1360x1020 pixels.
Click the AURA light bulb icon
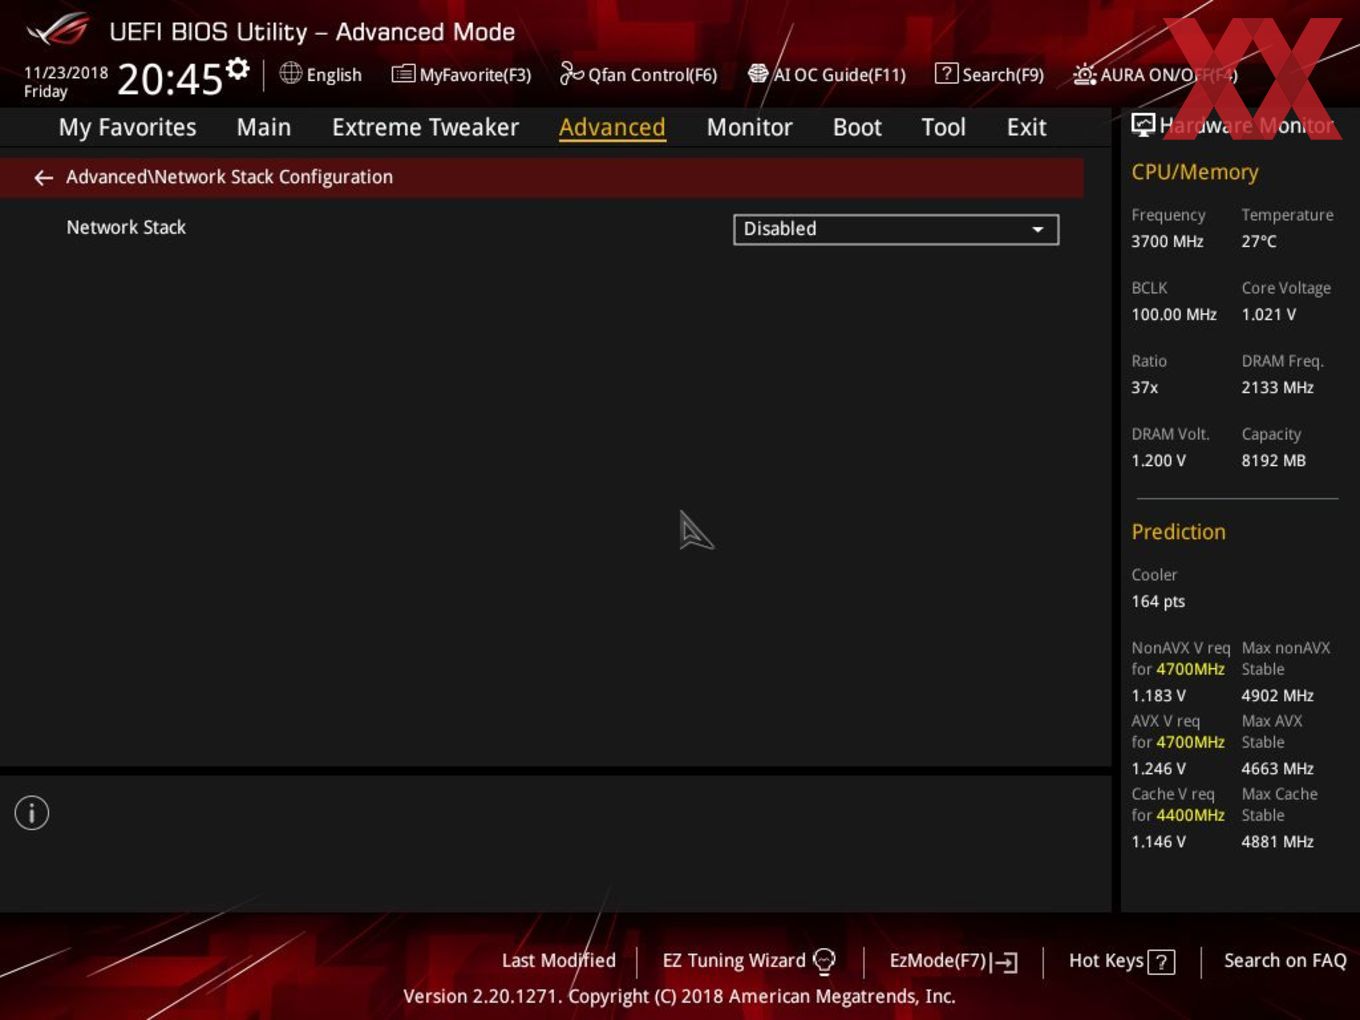tap(1084, 74)
